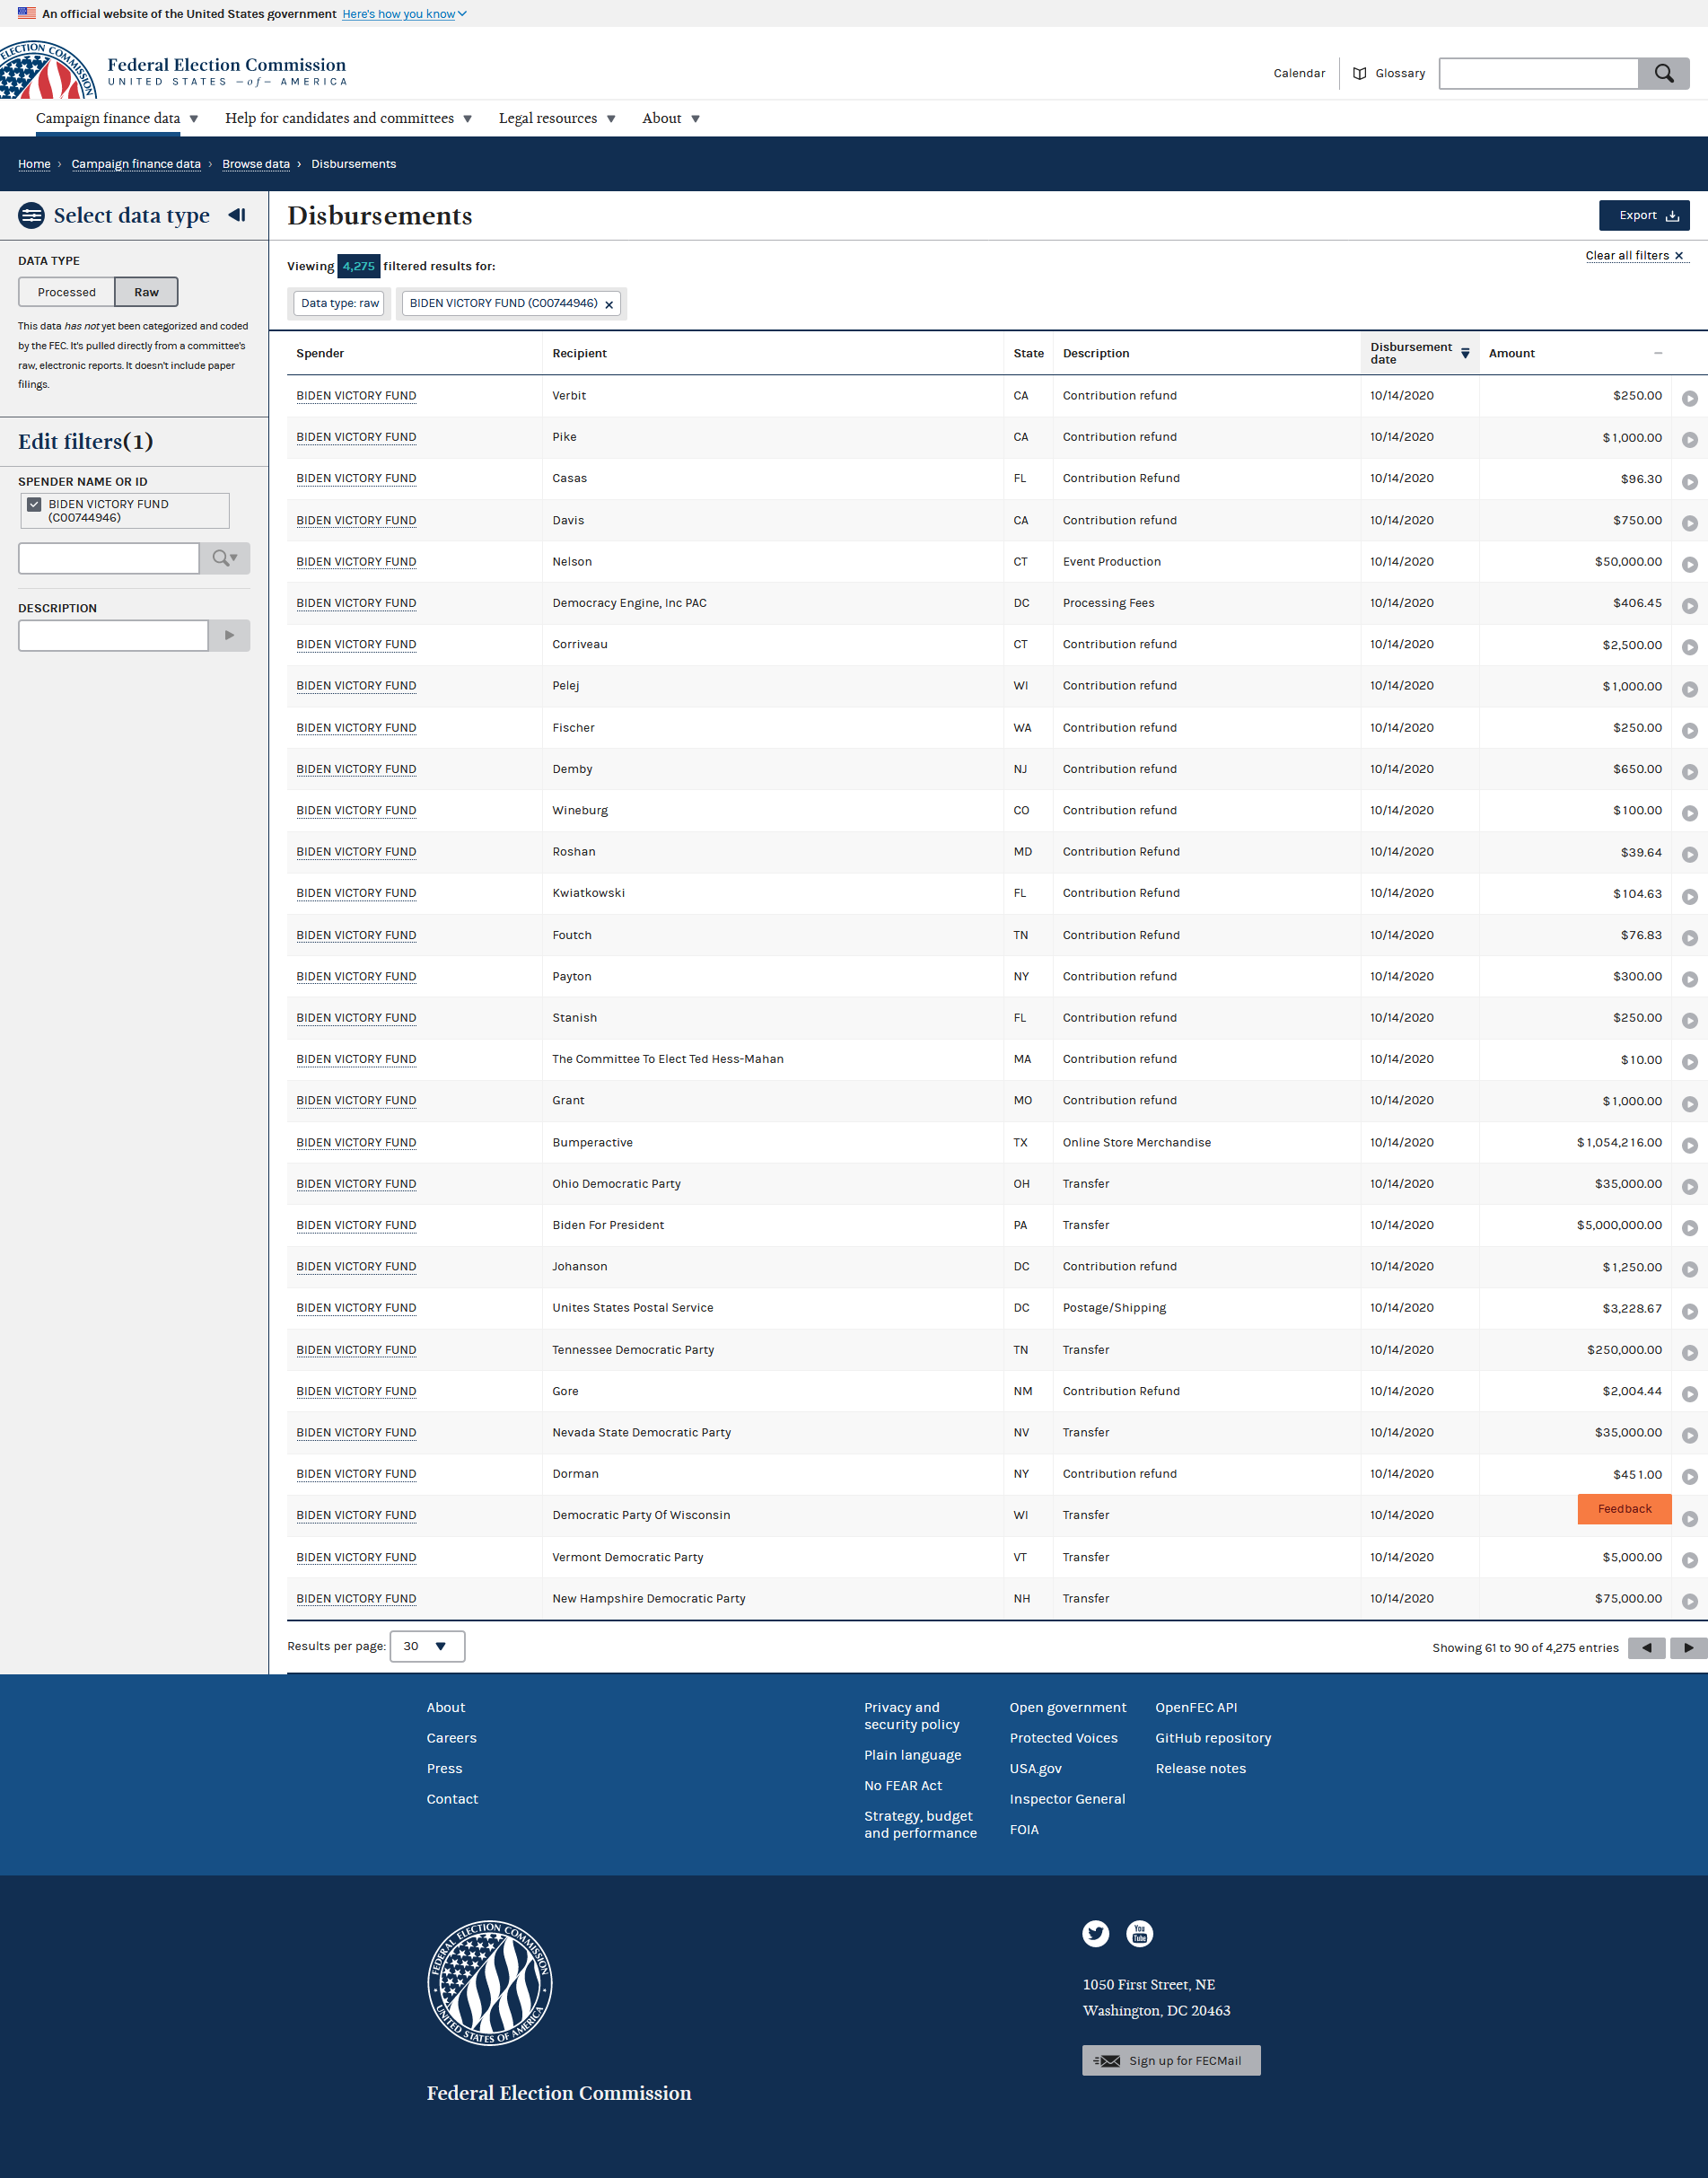Viewport: 1708px width, 2178px height.
Task: Go to Campaign finance data breadcrumb
Action: [x=136, y=164]
